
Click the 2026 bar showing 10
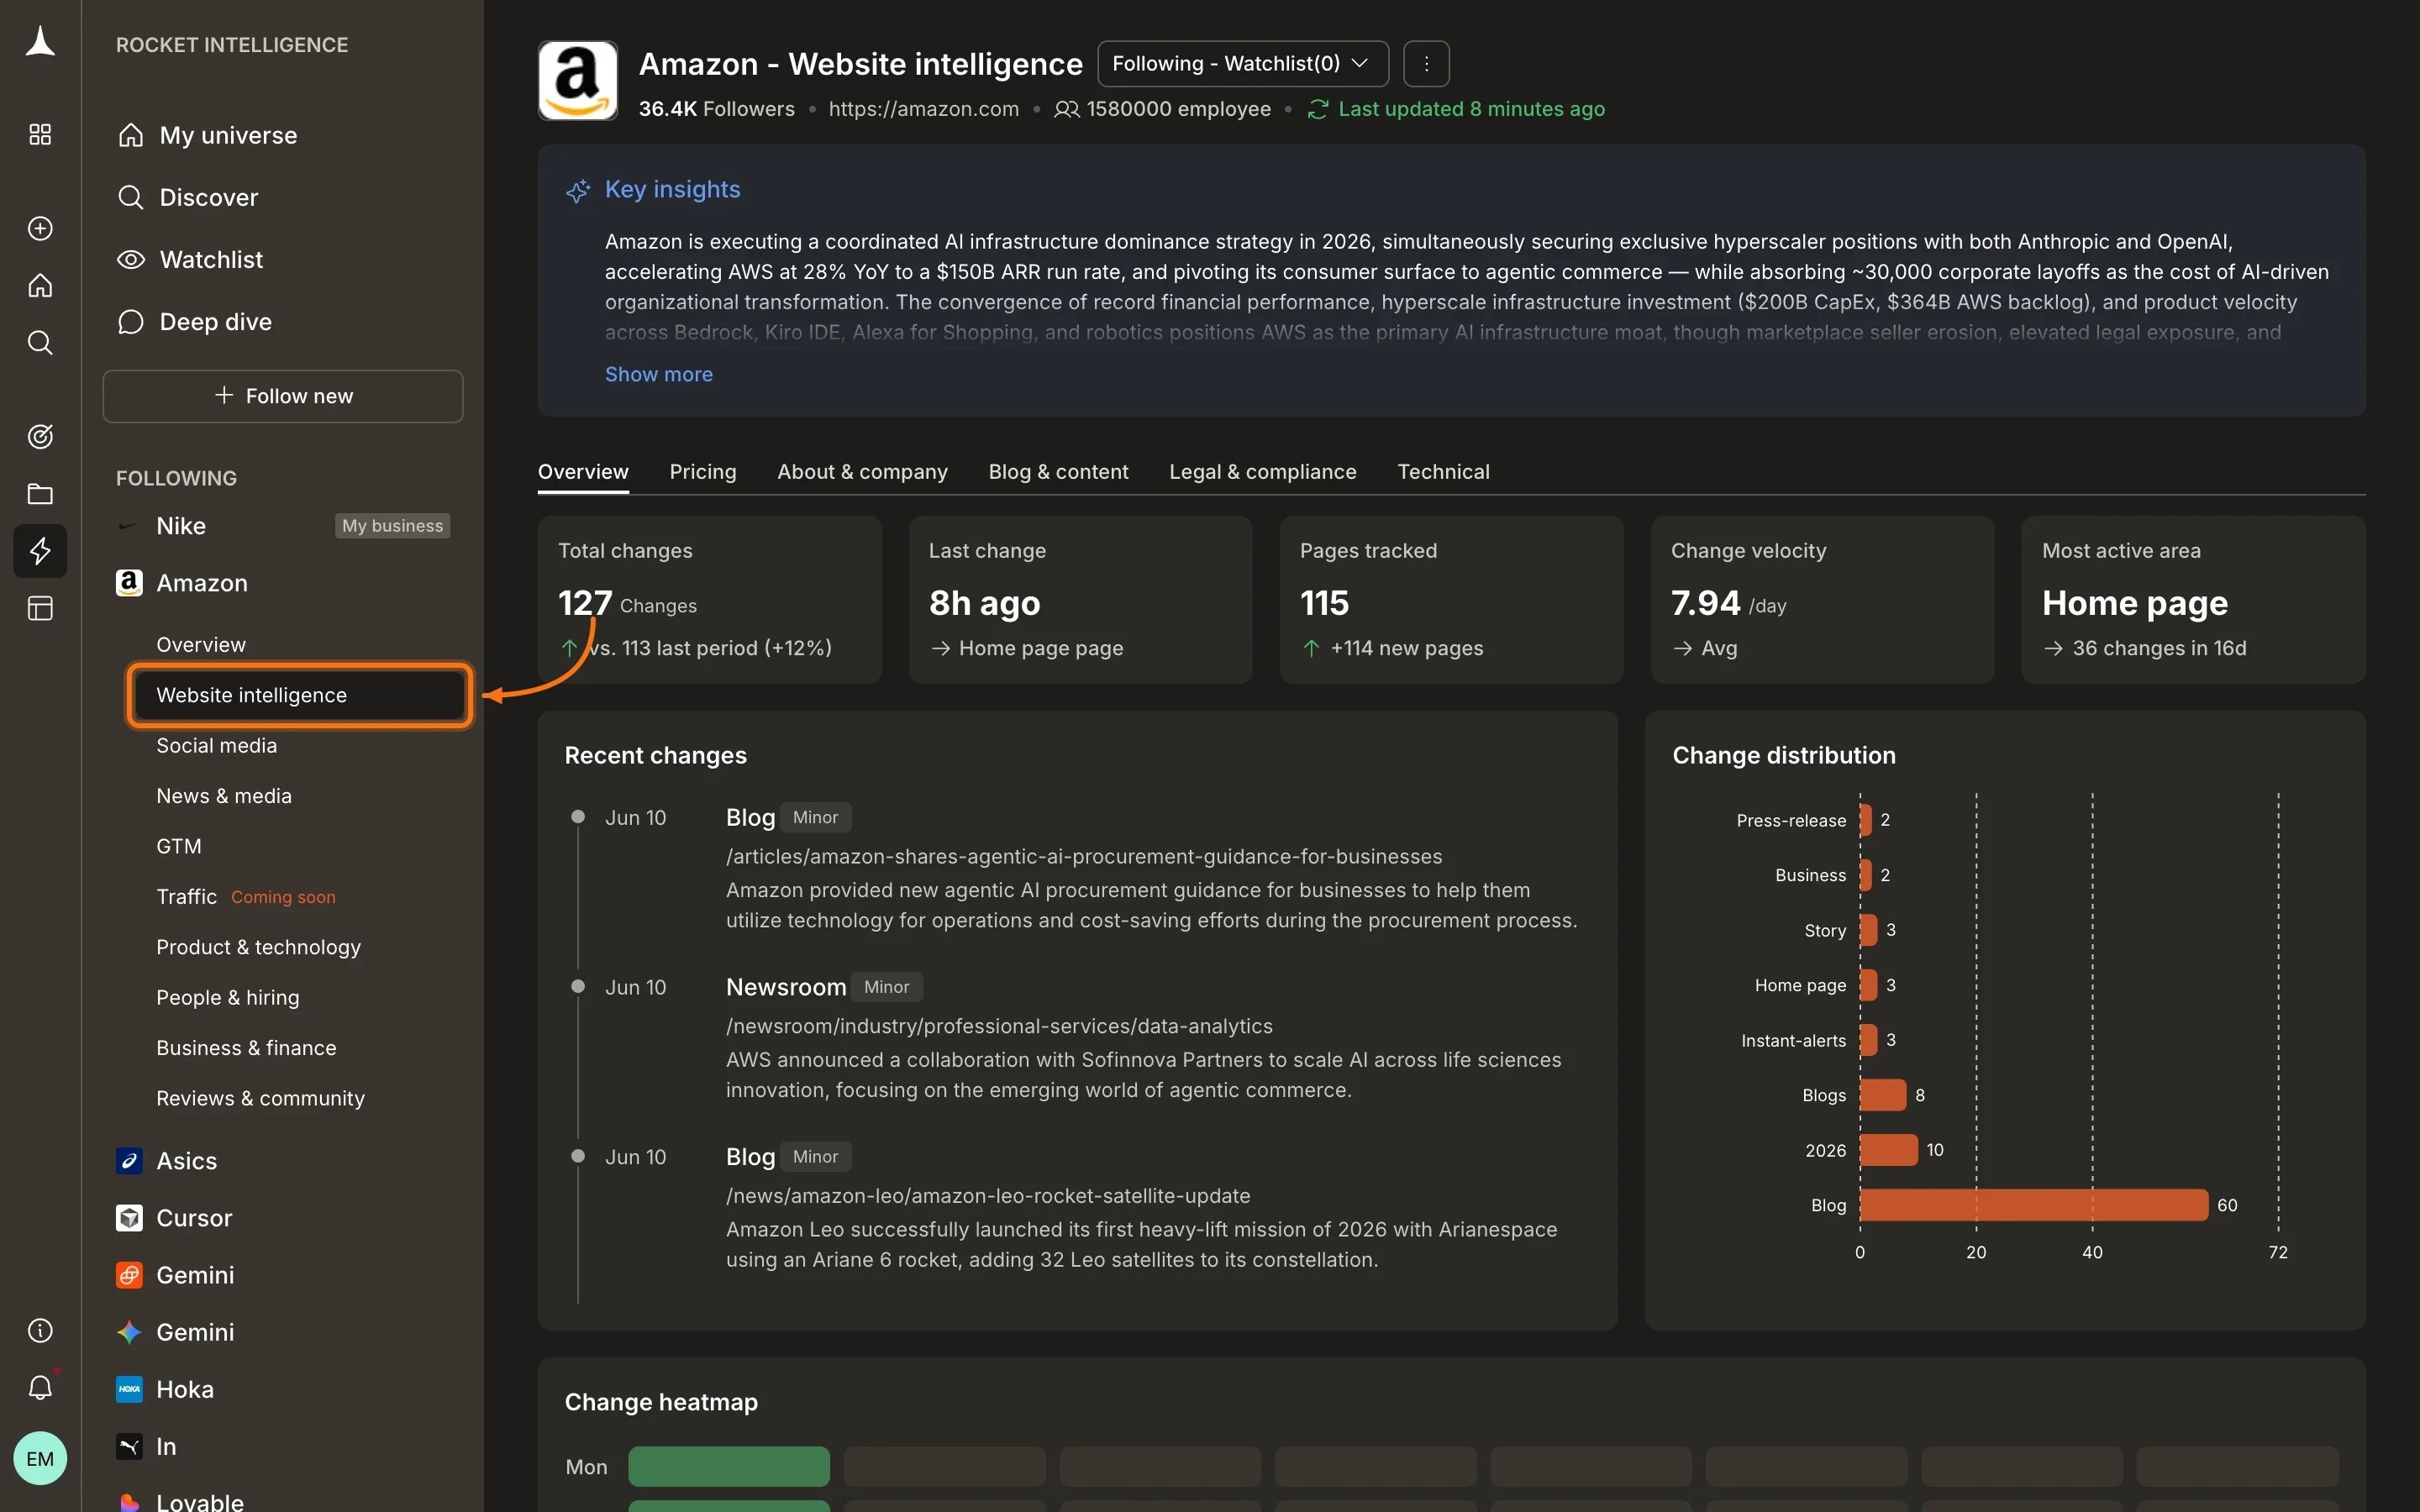(1888, 1150)
